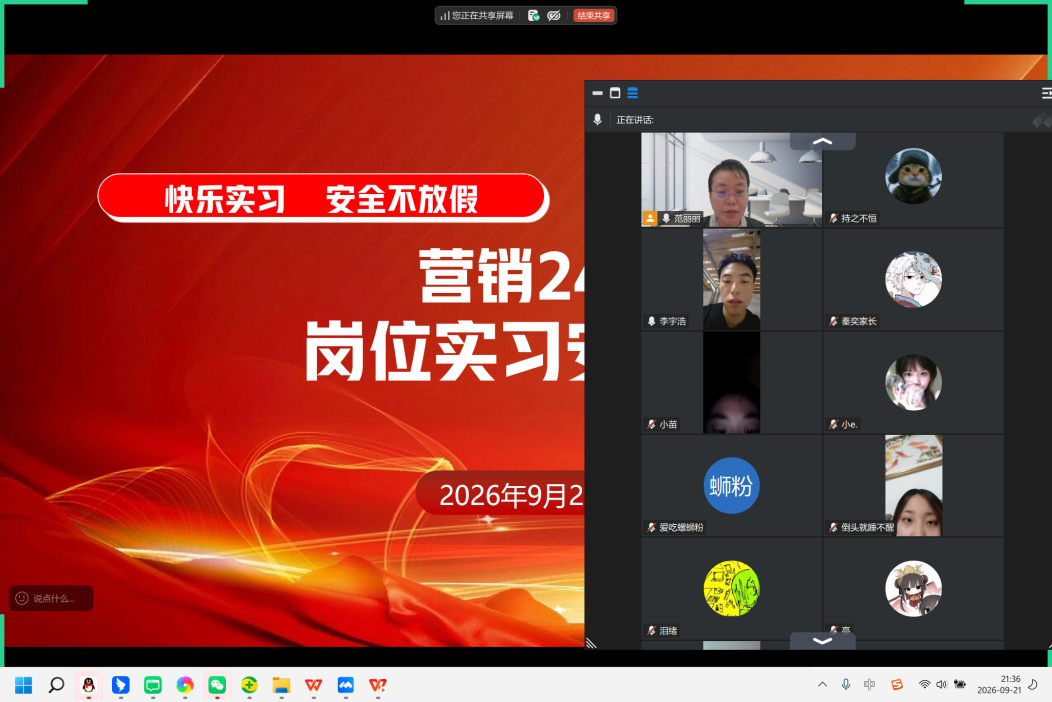Click the microphone icon beside 正在讲话
Screen dimensions: 1052x702
pyautogui.click(x=597, y=119)
